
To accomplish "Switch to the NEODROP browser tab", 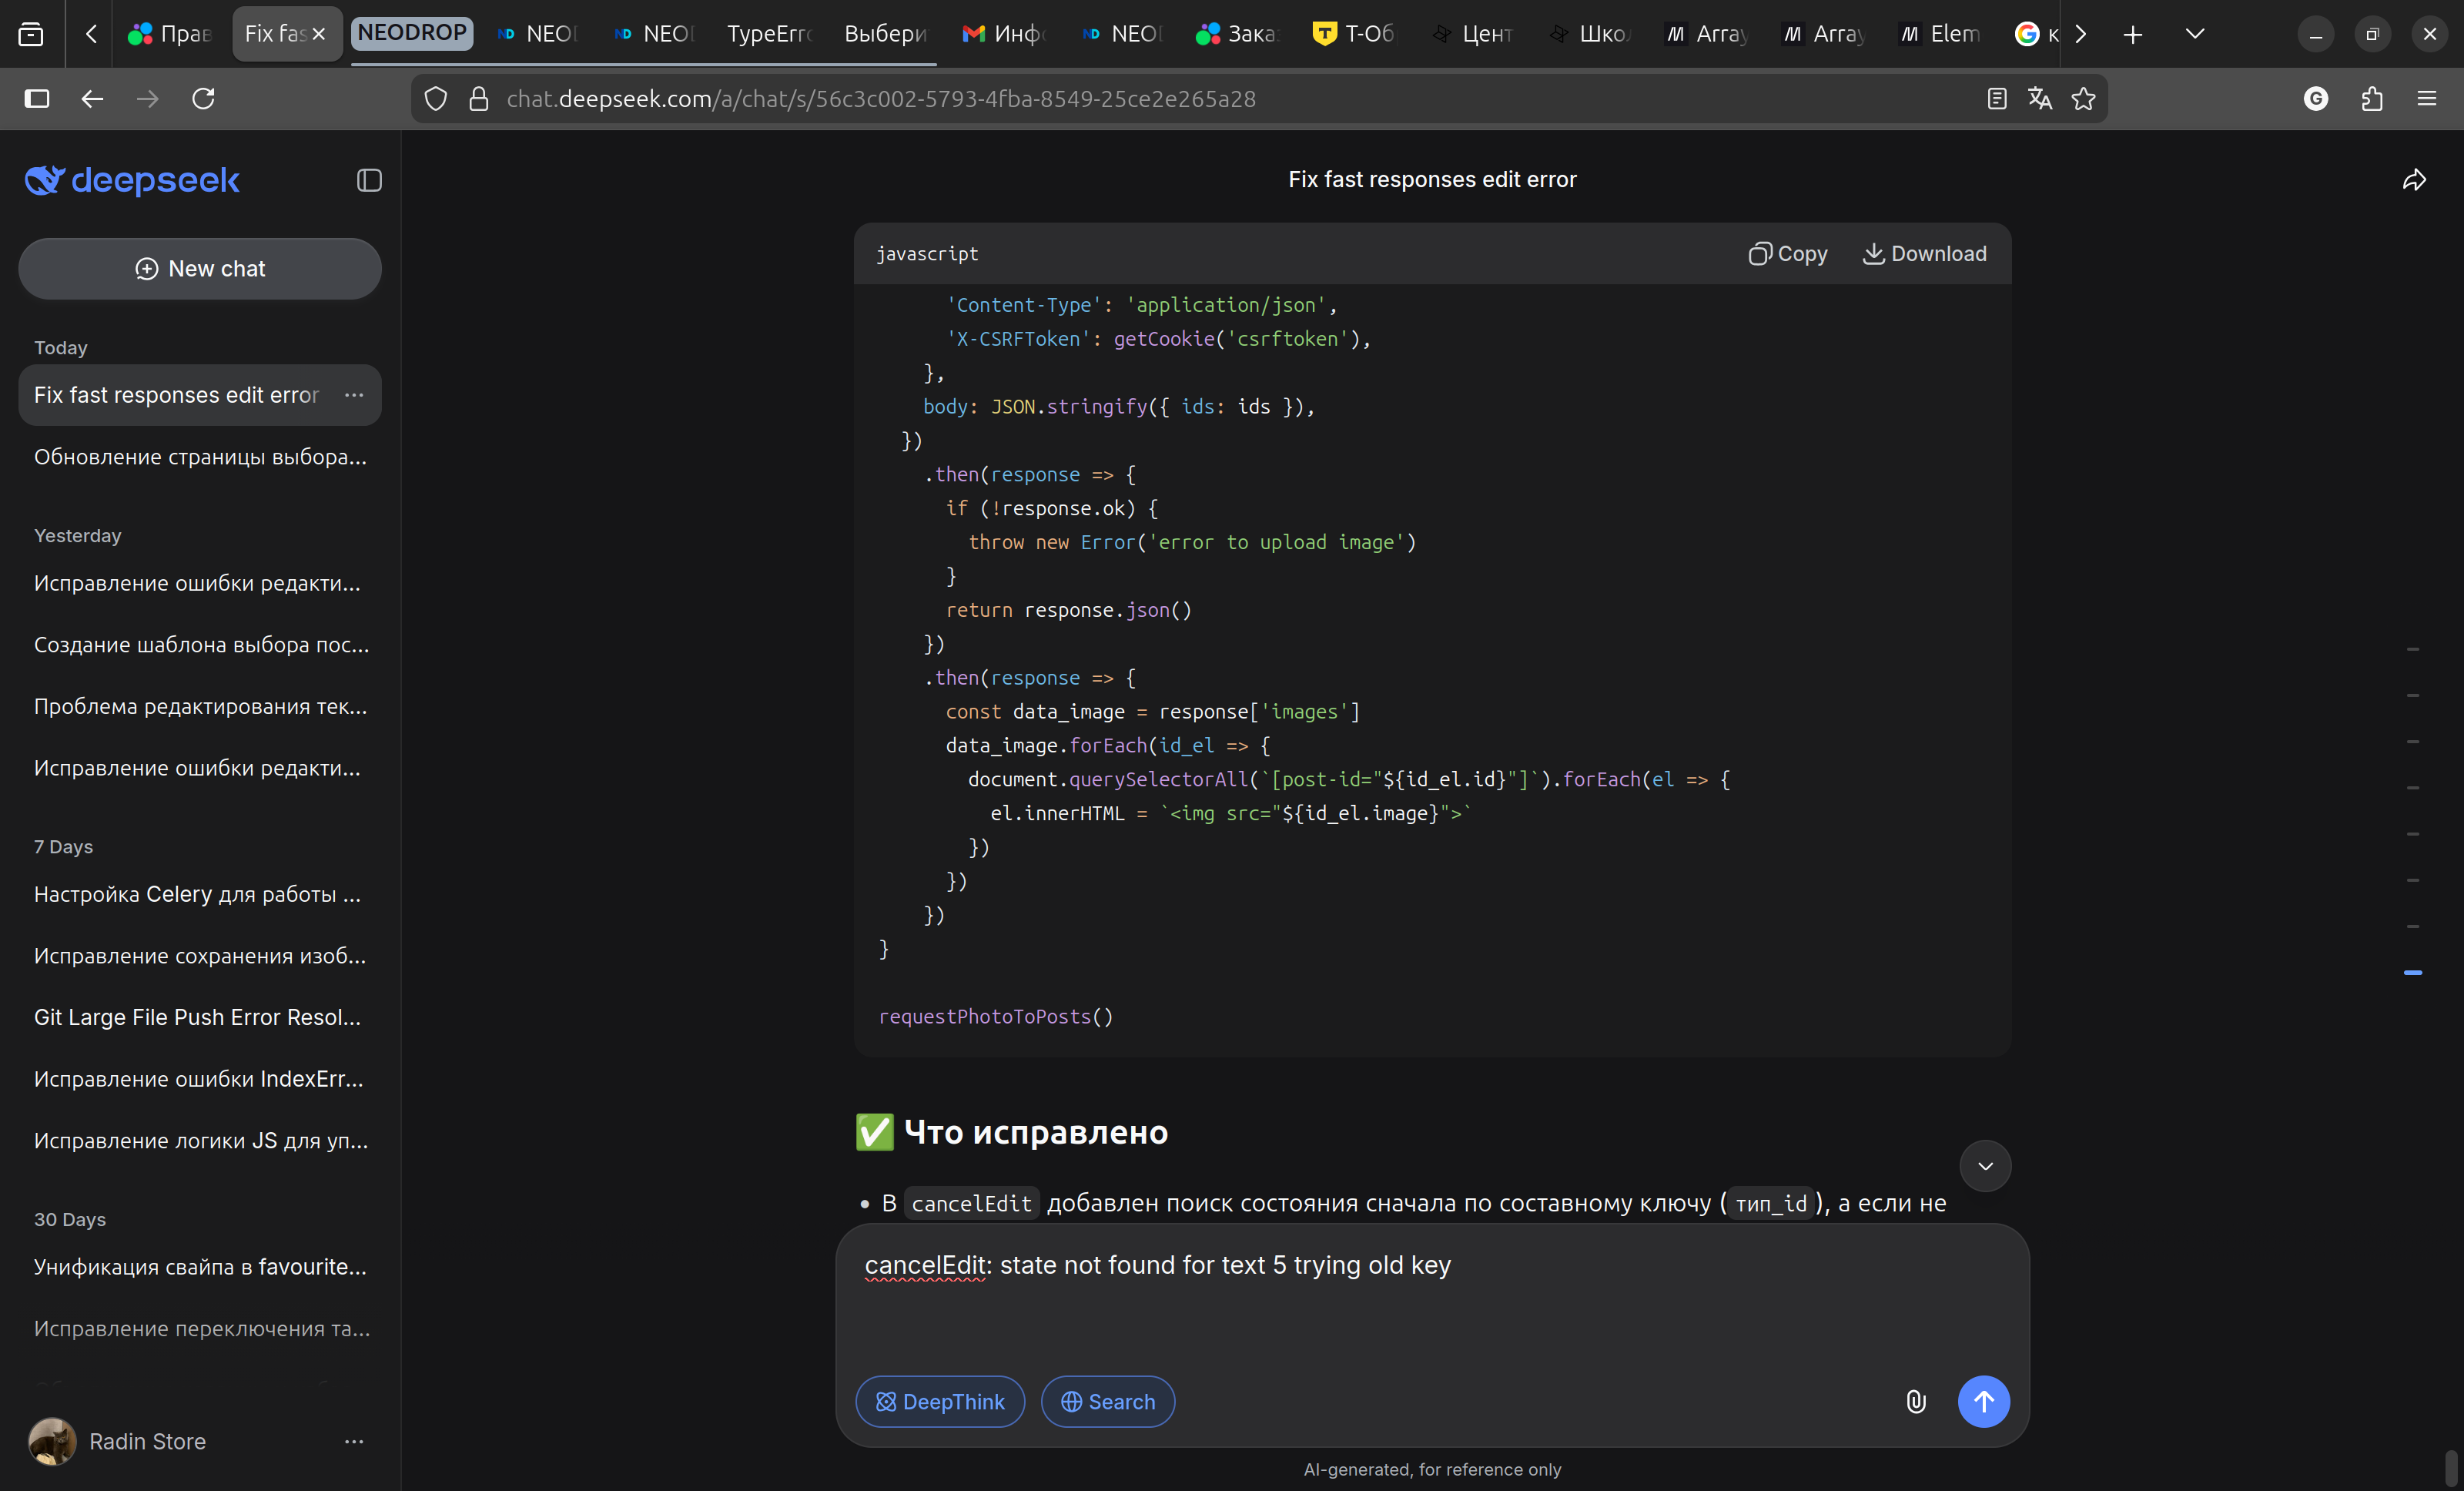I will click(x=412, y=33).
